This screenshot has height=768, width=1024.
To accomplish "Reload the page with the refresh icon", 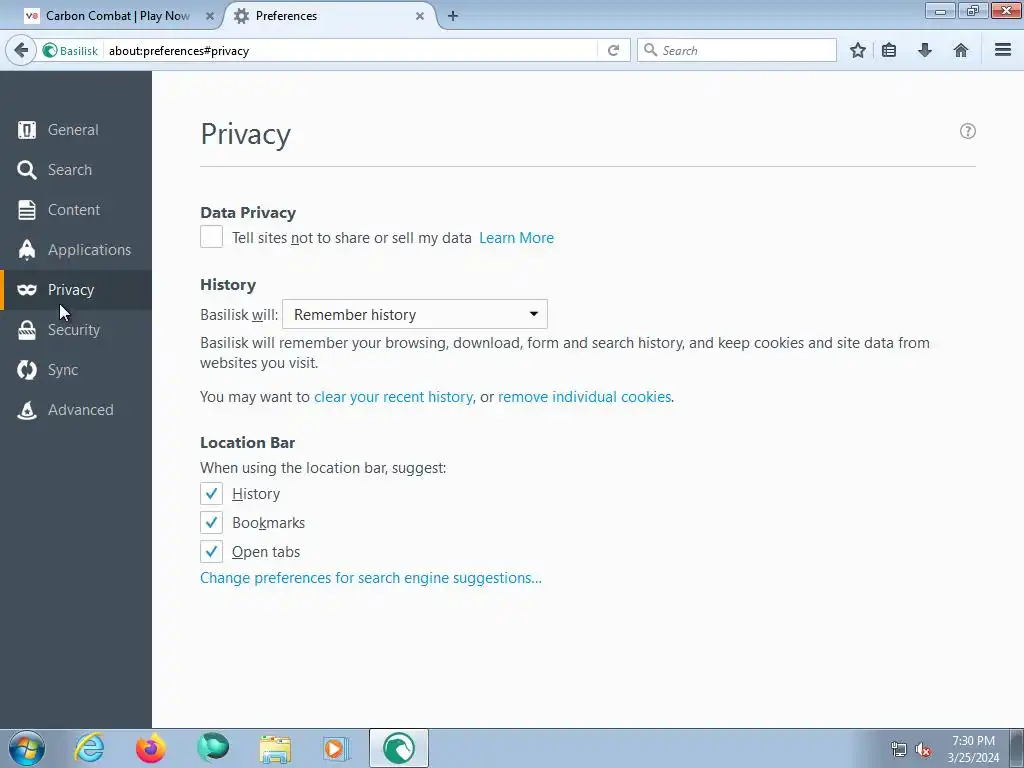I will [x=613, y=50].
